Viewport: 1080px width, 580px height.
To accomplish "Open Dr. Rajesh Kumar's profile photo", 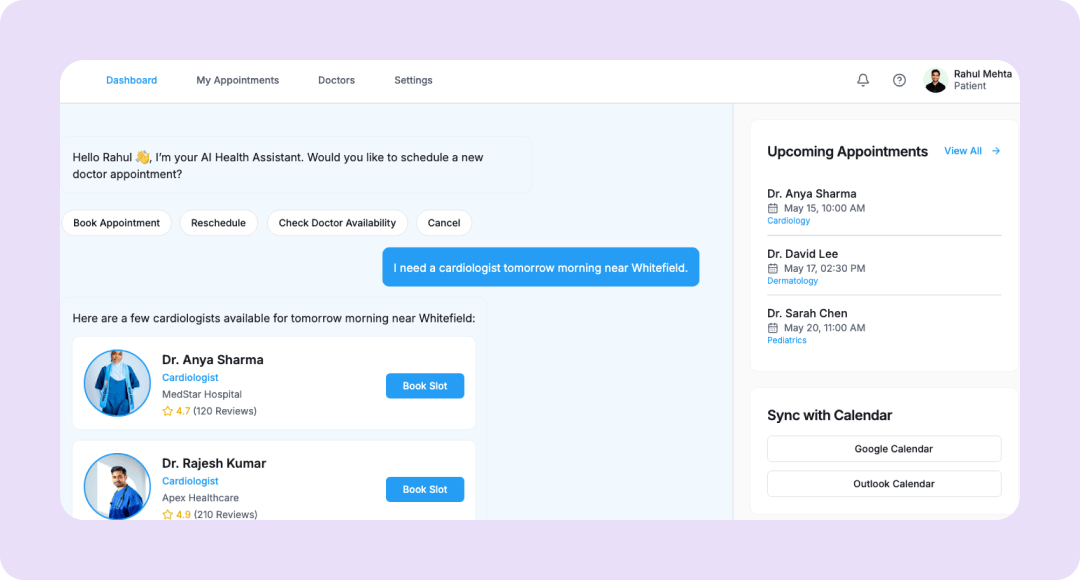I will tap(117, 486).
